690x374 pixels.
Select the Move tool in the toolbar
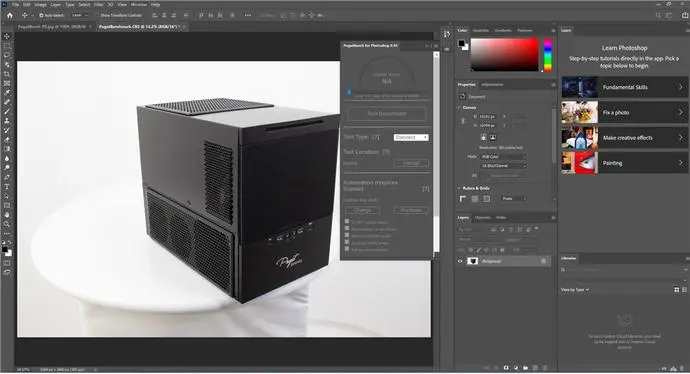pyautogui.click(x=7, y=36)
